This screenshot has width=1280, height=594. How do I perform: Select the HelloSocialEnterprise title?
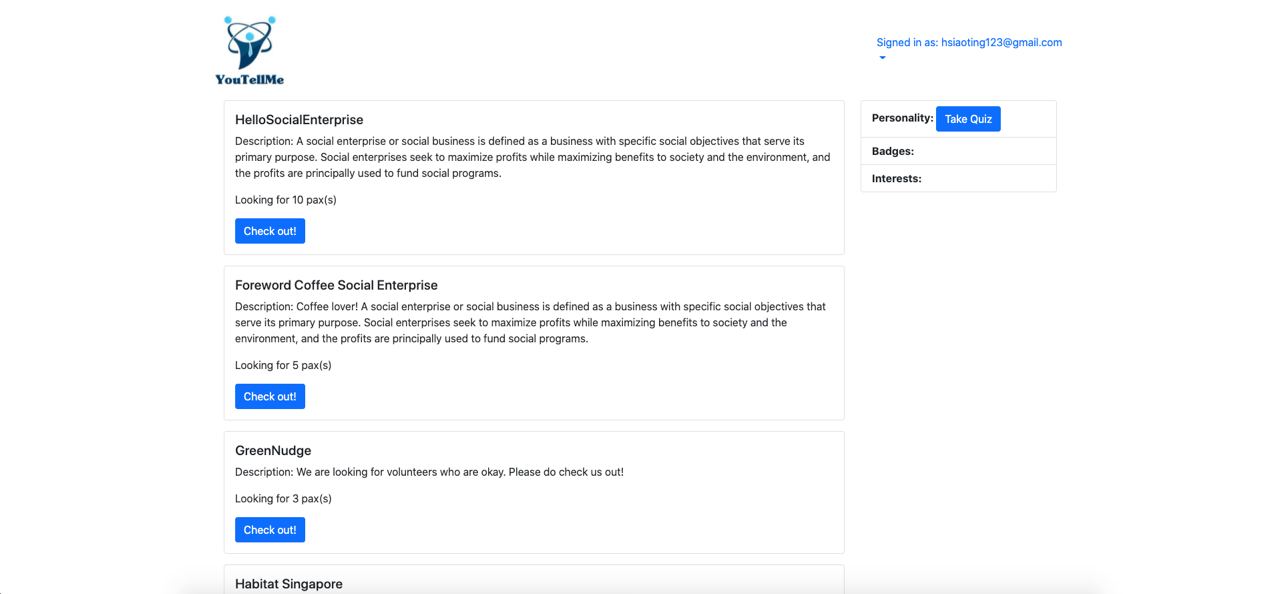pos(299,120)
